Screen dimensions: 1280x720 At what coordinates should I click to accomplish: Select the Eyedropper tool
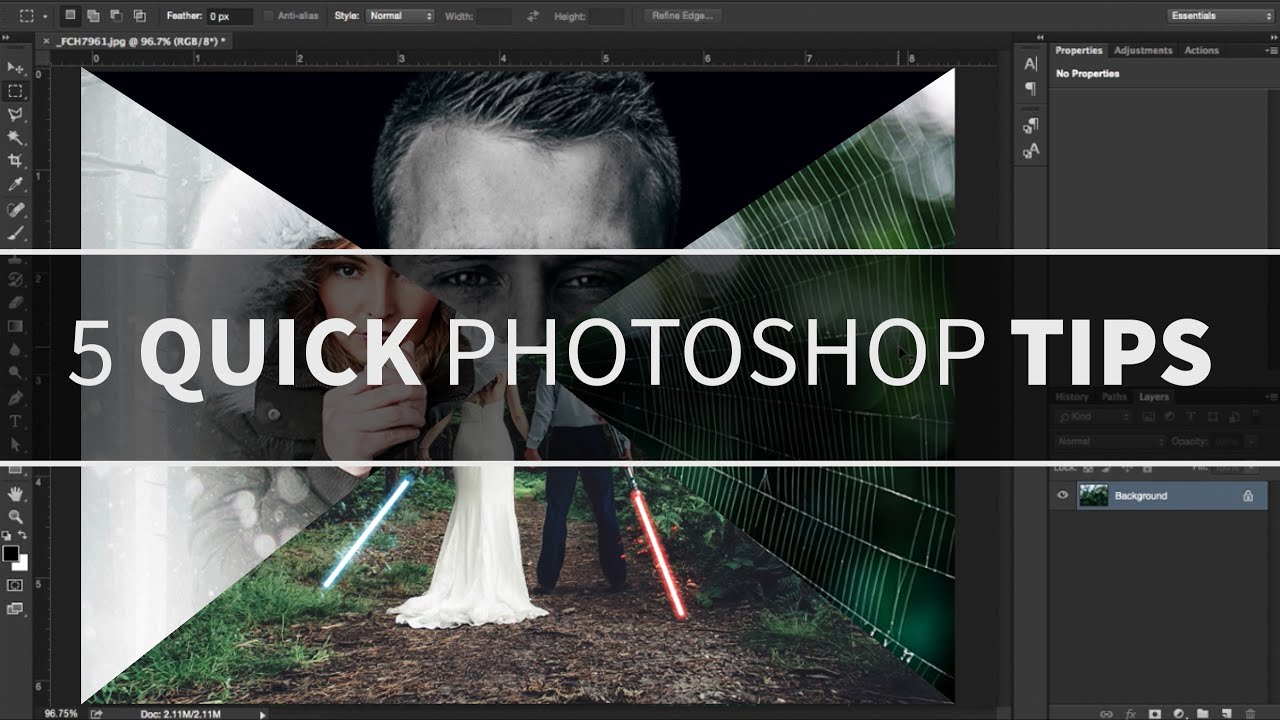tap(15, 185)
